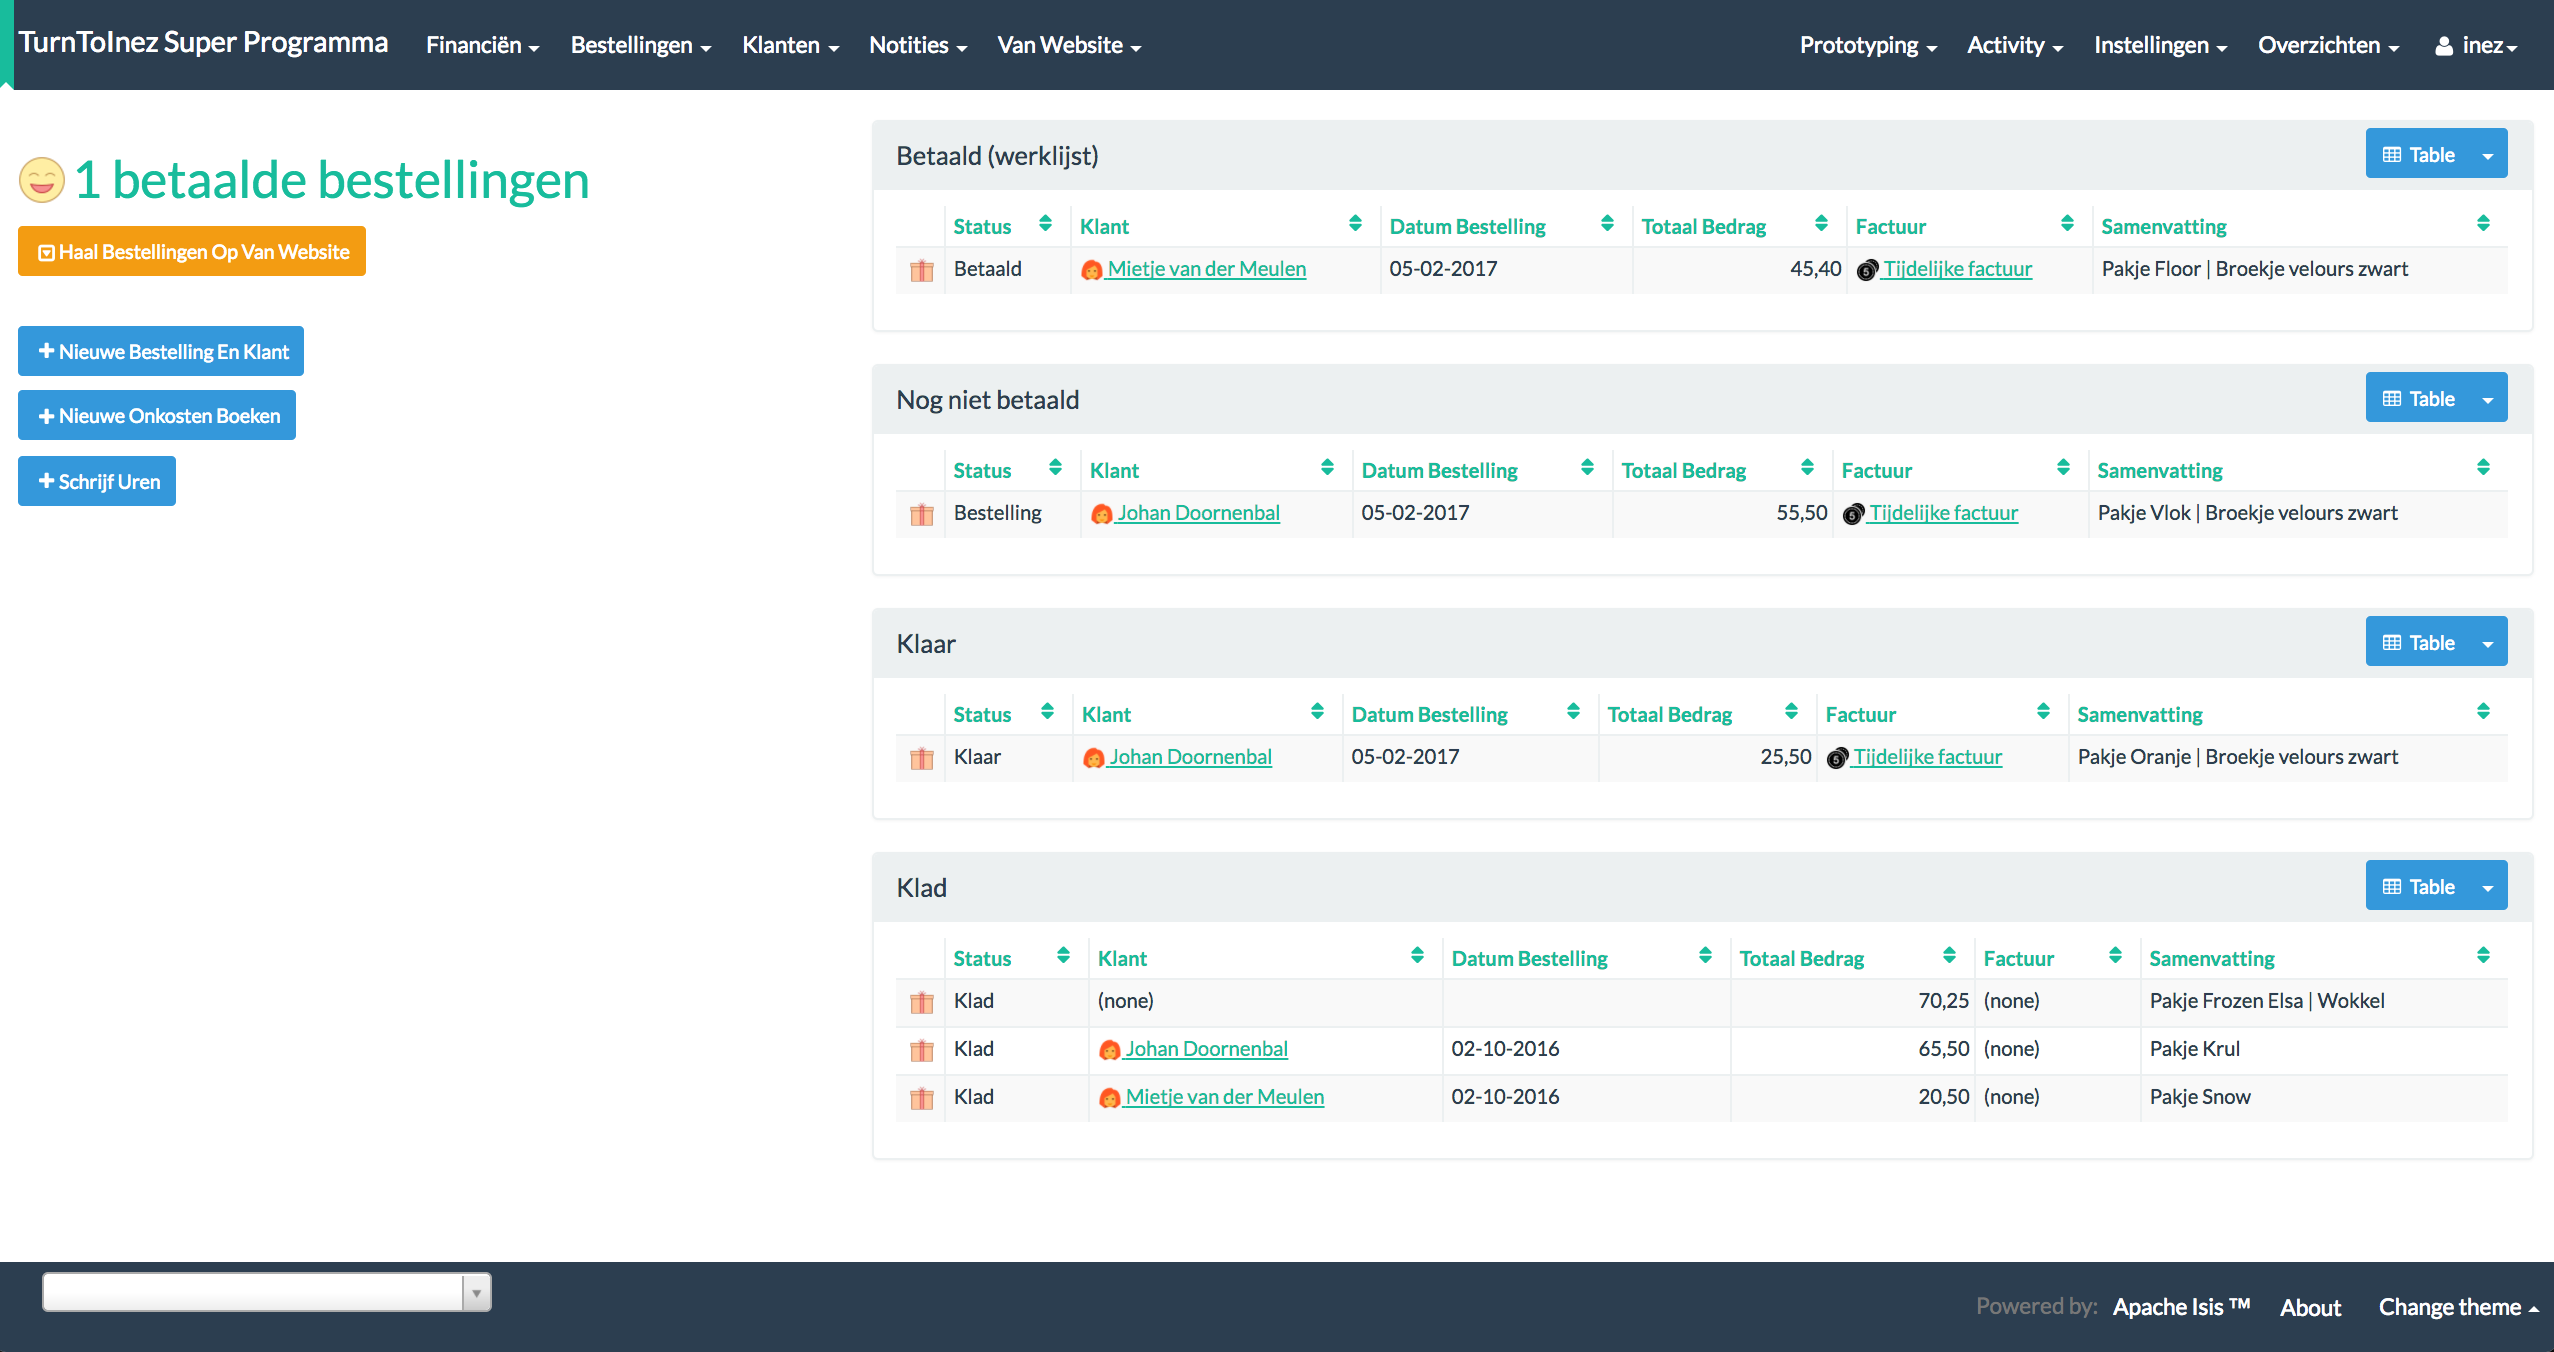Click the About link in footer
The image size is (2554, 1352).
(2309, 1307)
